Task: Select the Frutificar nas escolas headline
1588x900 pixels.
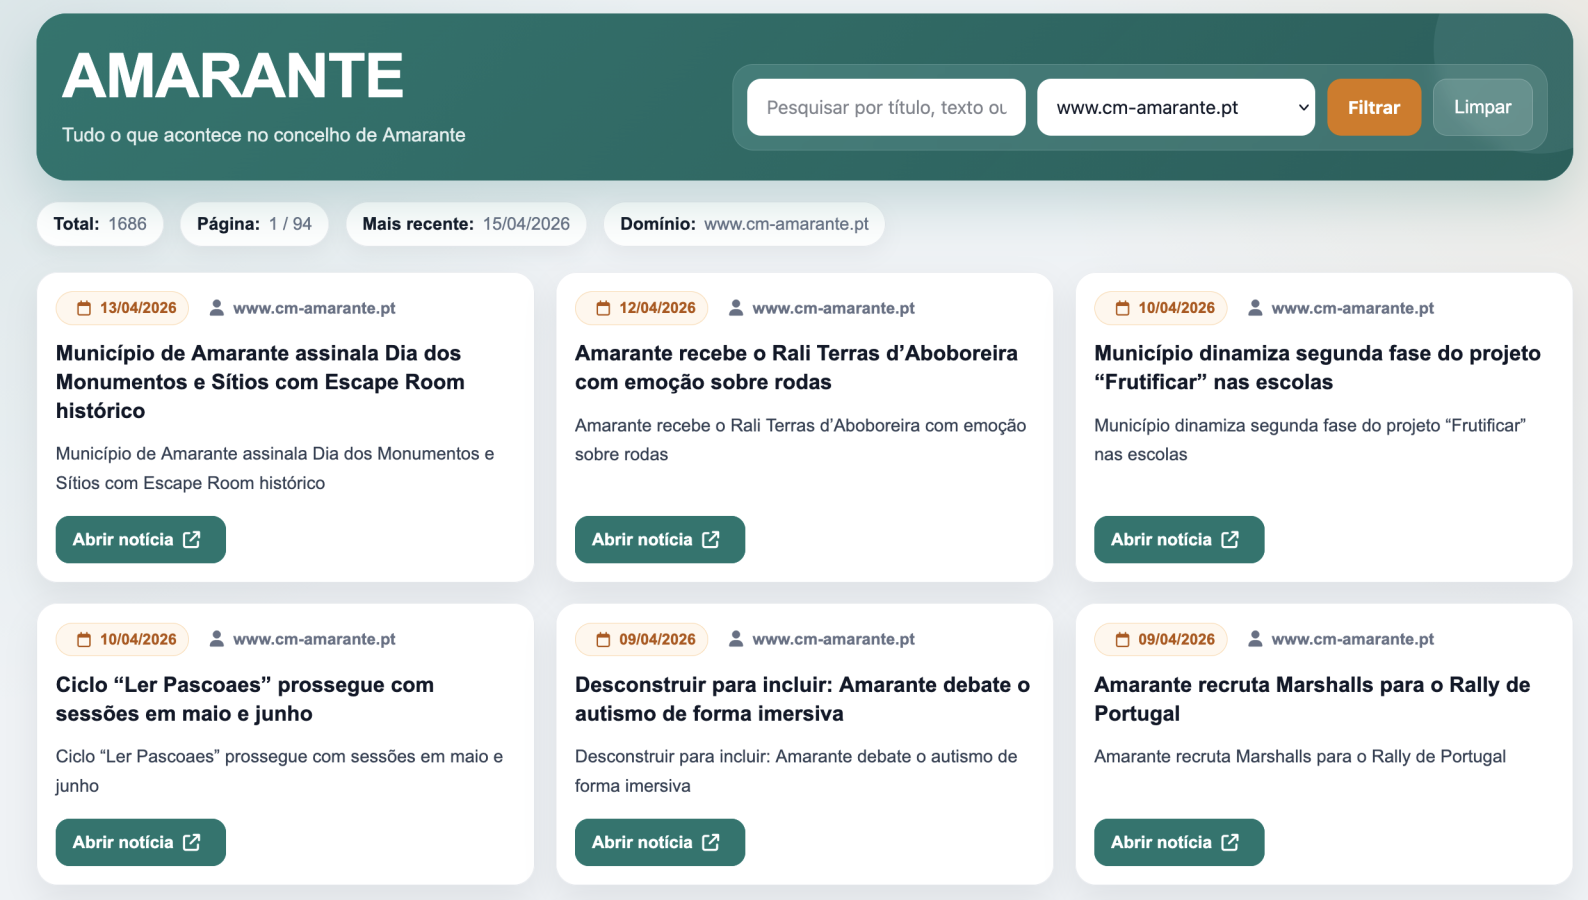Action: 1316,367
